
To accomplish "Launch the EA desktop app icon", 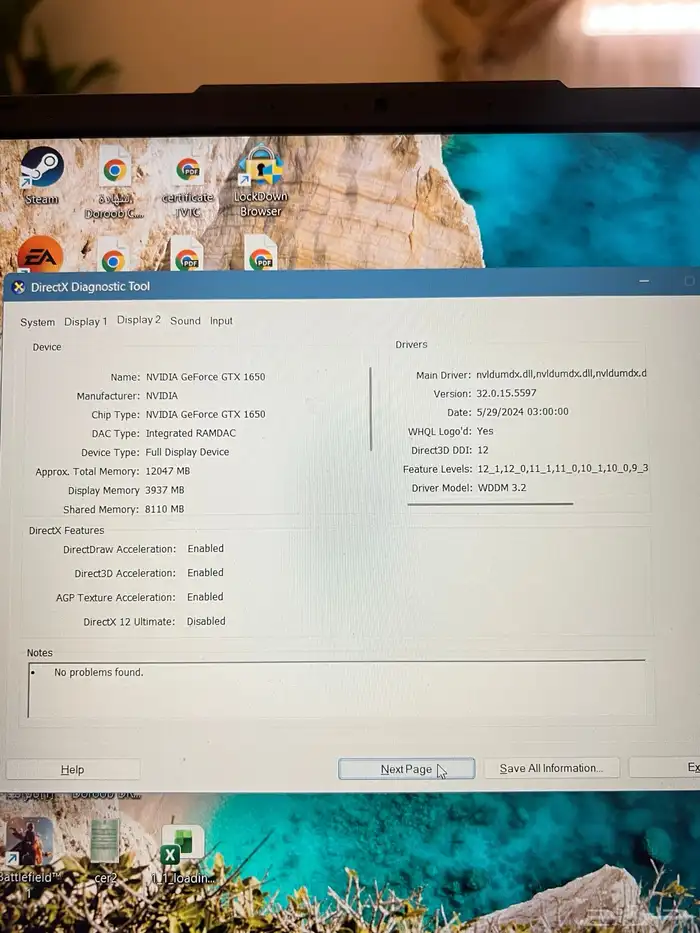I will pos(40,255).
